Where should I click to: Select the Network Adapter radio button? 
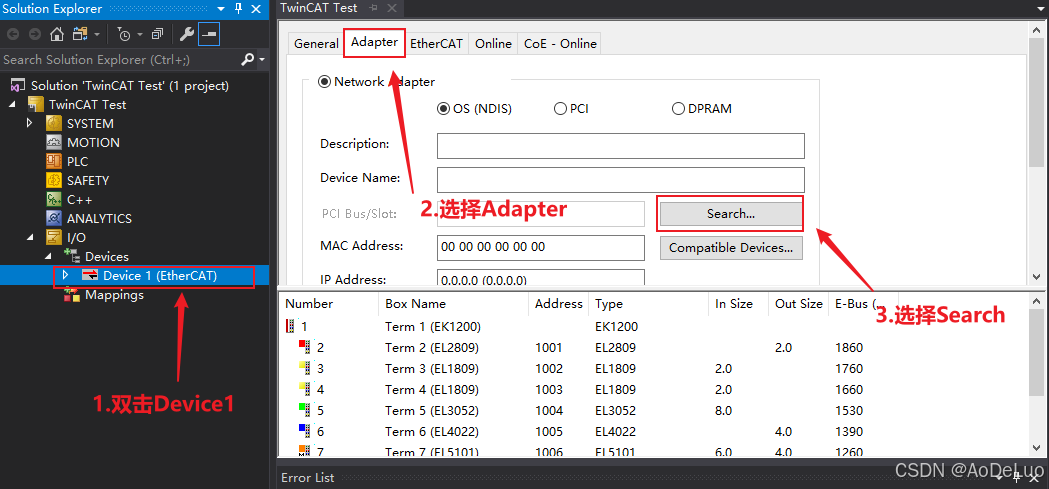click(x=324, y=82)
